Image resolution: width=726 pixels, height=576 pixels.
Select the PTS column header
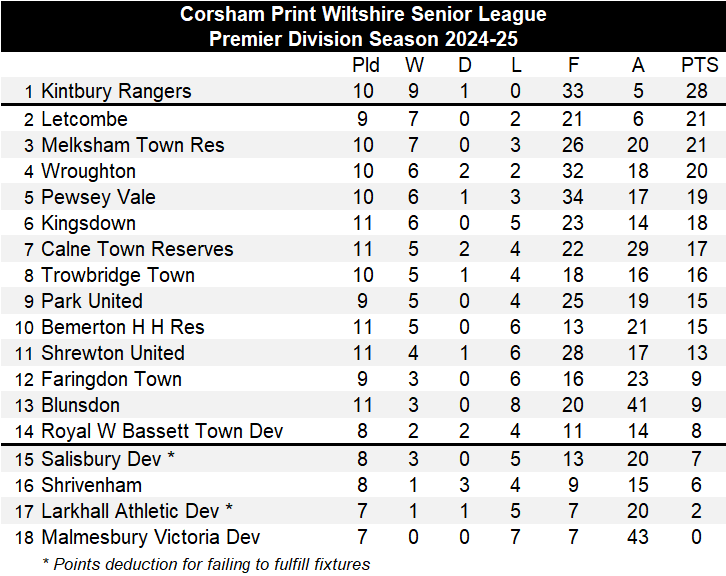click(699, 66)
